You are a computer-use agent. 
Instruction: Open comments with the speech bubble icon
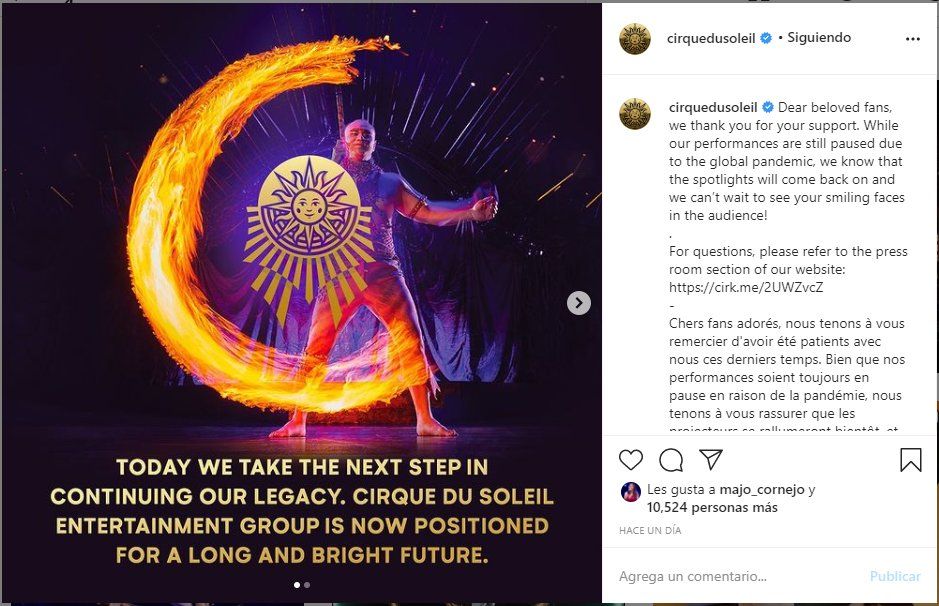click(671, 460)
